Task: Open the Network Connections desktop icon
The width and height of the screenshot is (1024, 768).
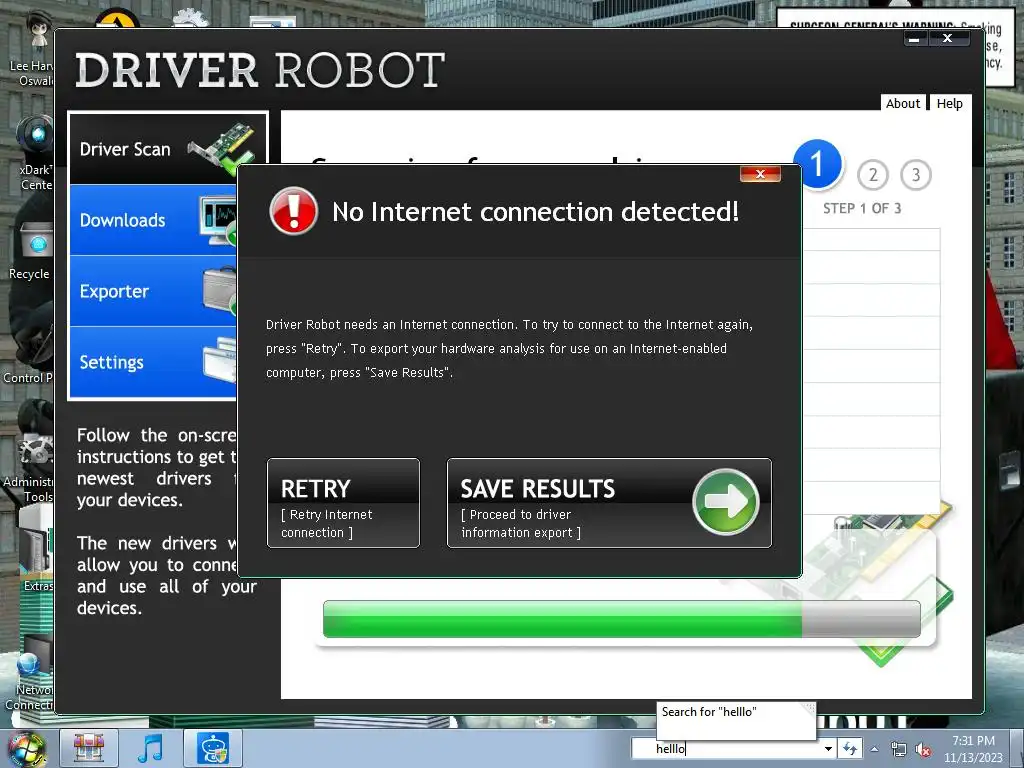Action: (x=29, y=681)
